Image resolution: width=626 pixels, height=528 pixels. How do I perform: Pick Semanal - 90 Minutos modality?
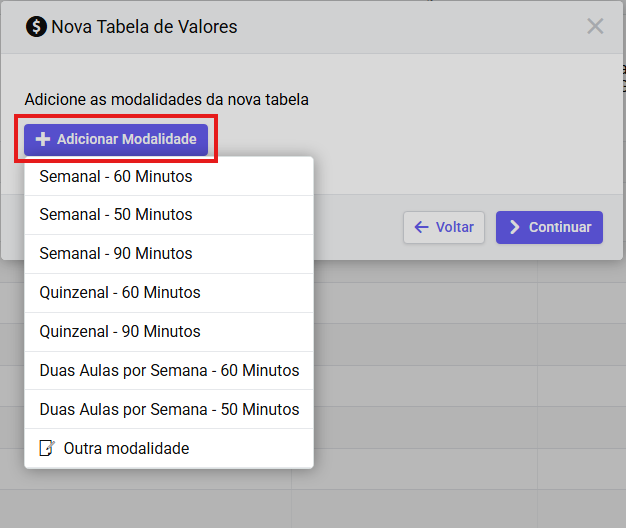click(116, 253)
